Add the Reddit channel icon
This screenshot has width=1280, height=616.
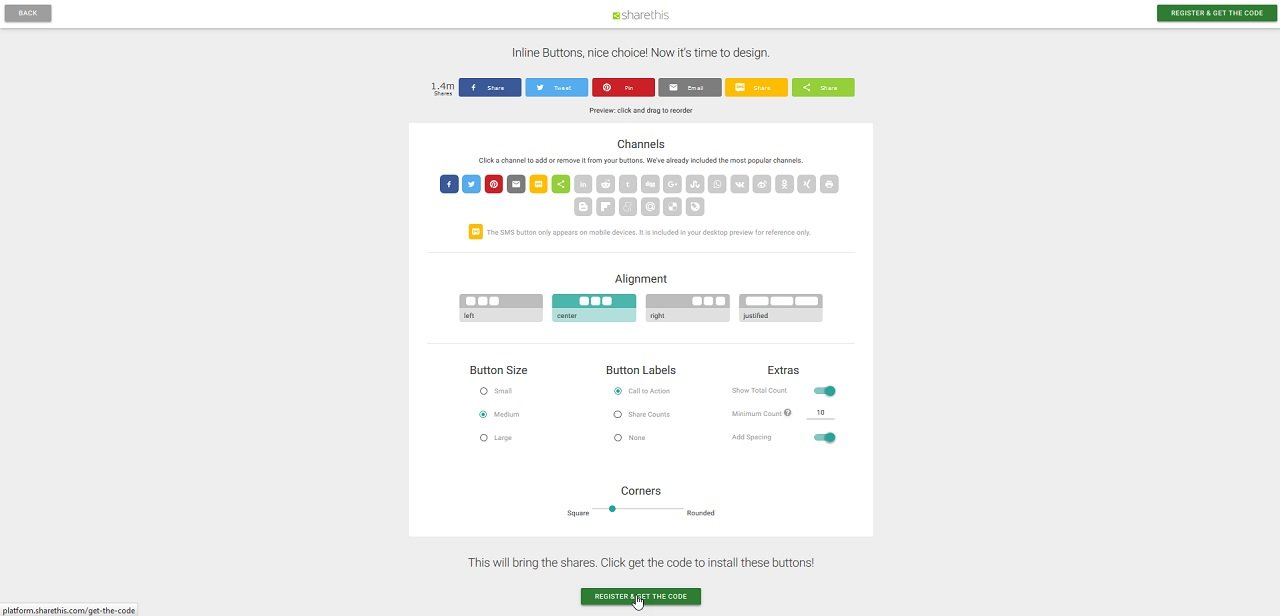point(605,184)
